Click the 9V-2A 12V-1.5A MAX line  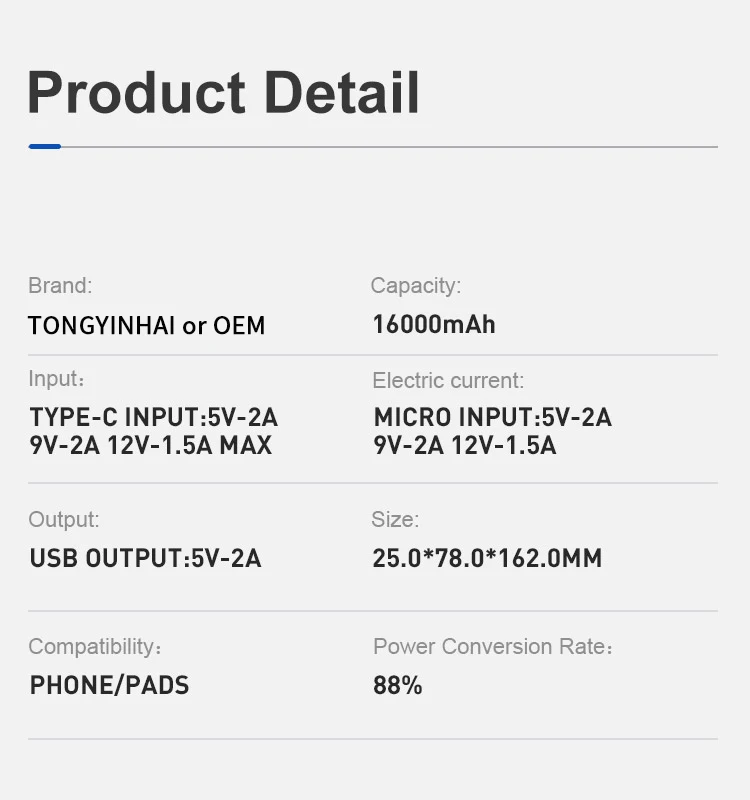(151, 445)
